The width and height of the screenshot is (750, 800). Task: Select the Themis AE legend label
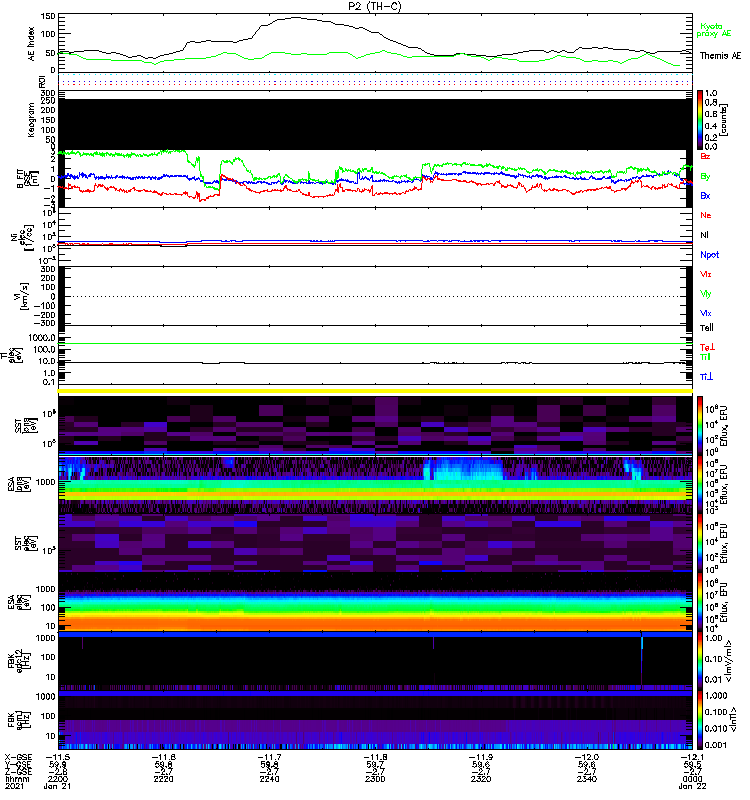(720, 56)
